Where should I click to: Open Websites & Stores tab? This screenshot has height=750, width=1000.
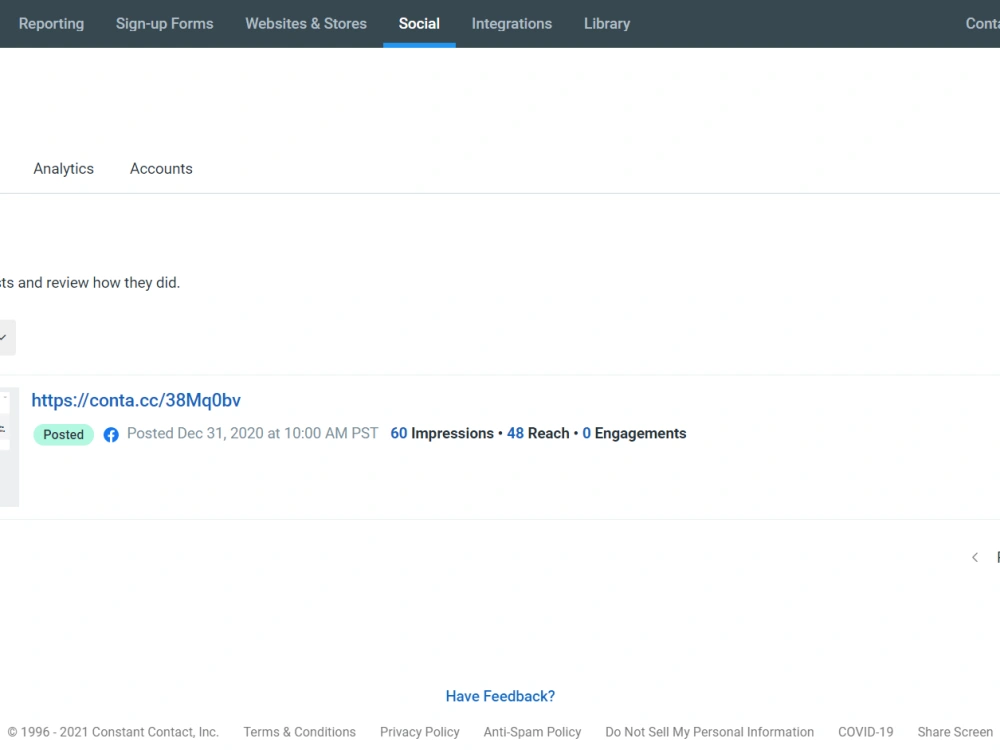click(306, 24)
